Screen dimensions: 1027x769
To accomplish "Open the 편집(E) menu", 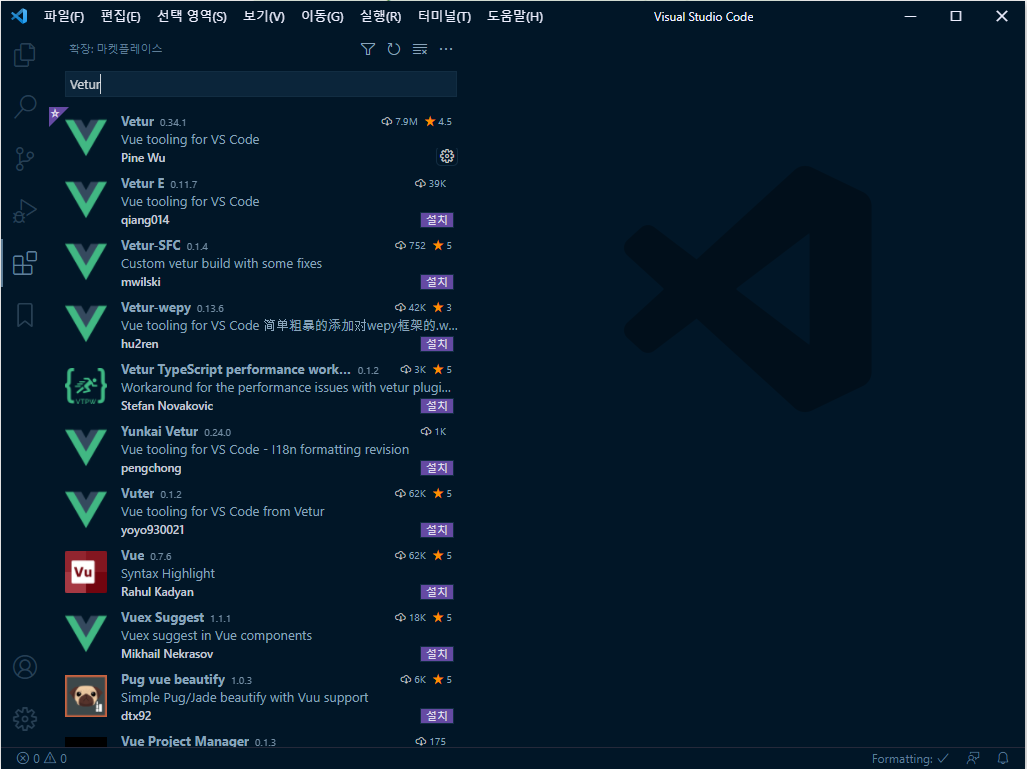I will click(121, 16).
